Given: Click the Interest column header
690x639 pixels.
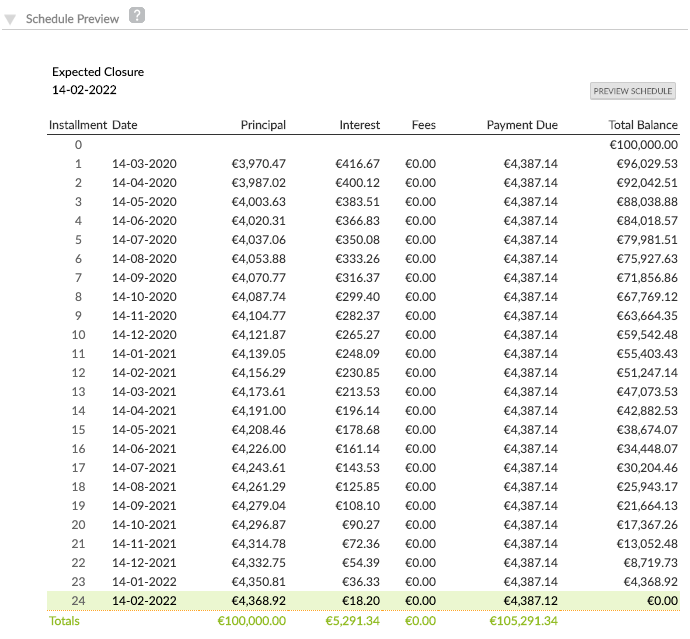Looking at the screenshot, I should tap(360, 125).
